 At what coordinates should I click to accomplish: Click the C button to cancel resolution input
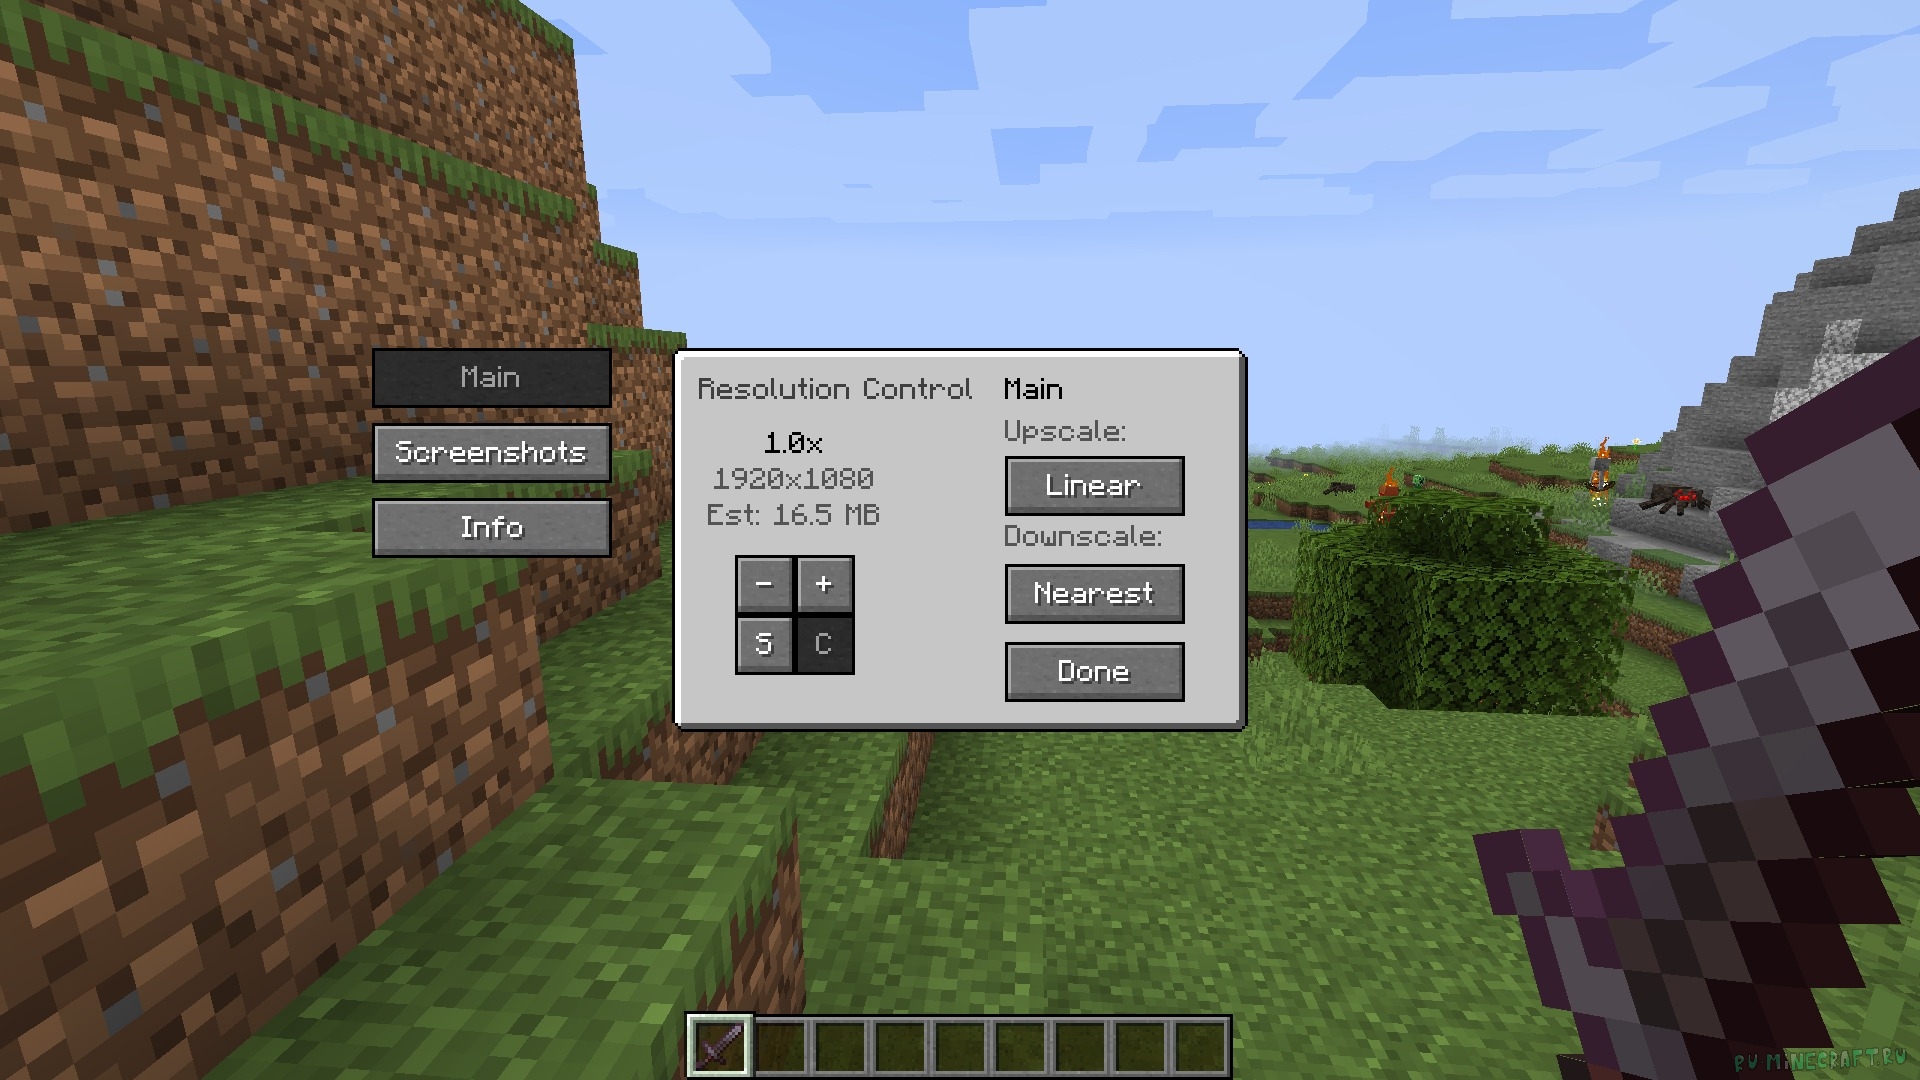(x=825, y=645)
